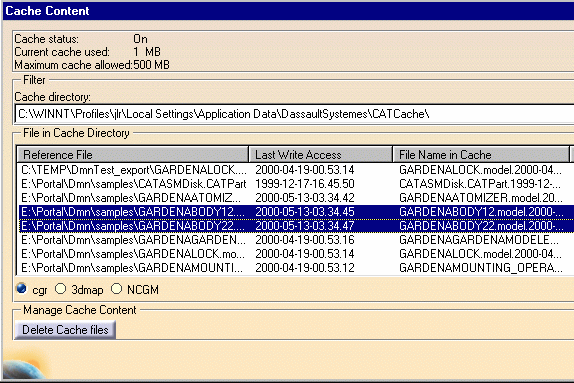Click the date 2000-05-13-03.34.45
Viewport: 574px width, 383px height.
point(305,212)
